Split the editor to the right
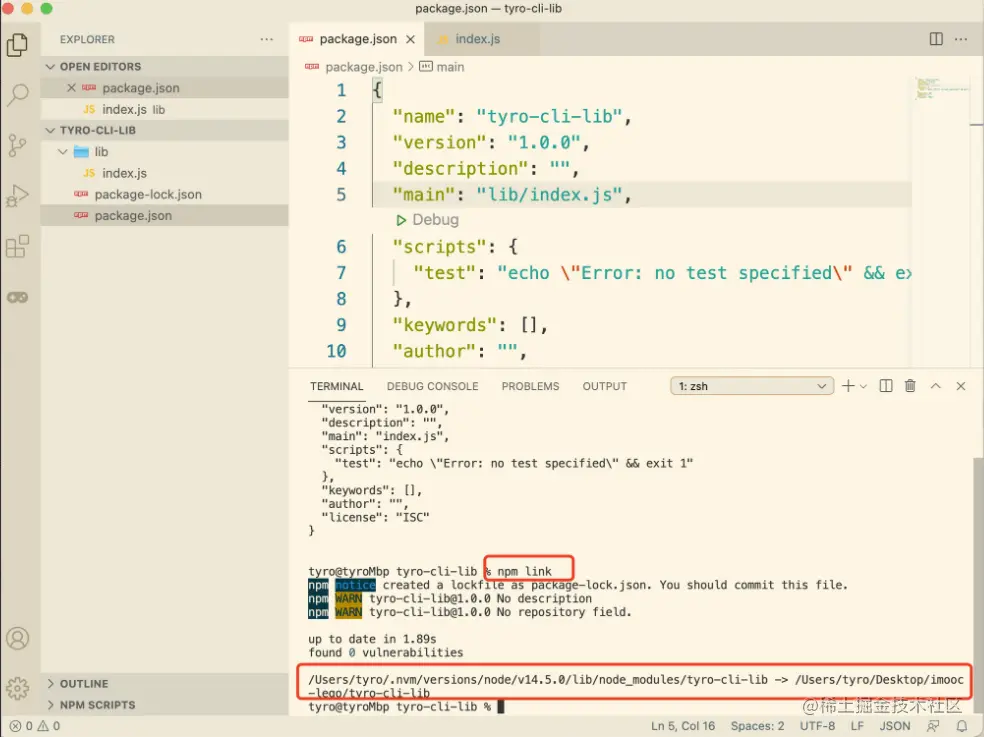The height and width of the screenshot is (737, 984). (x=936, y=39)
